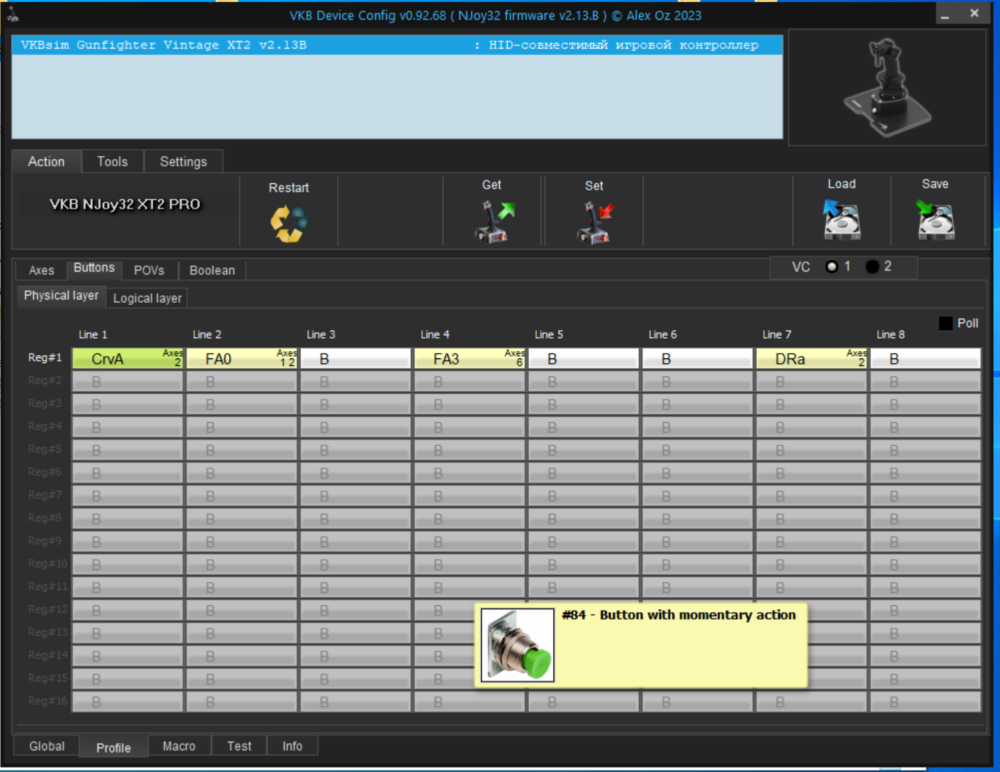Click the Restart recycle icon

[x=288, y=223]
